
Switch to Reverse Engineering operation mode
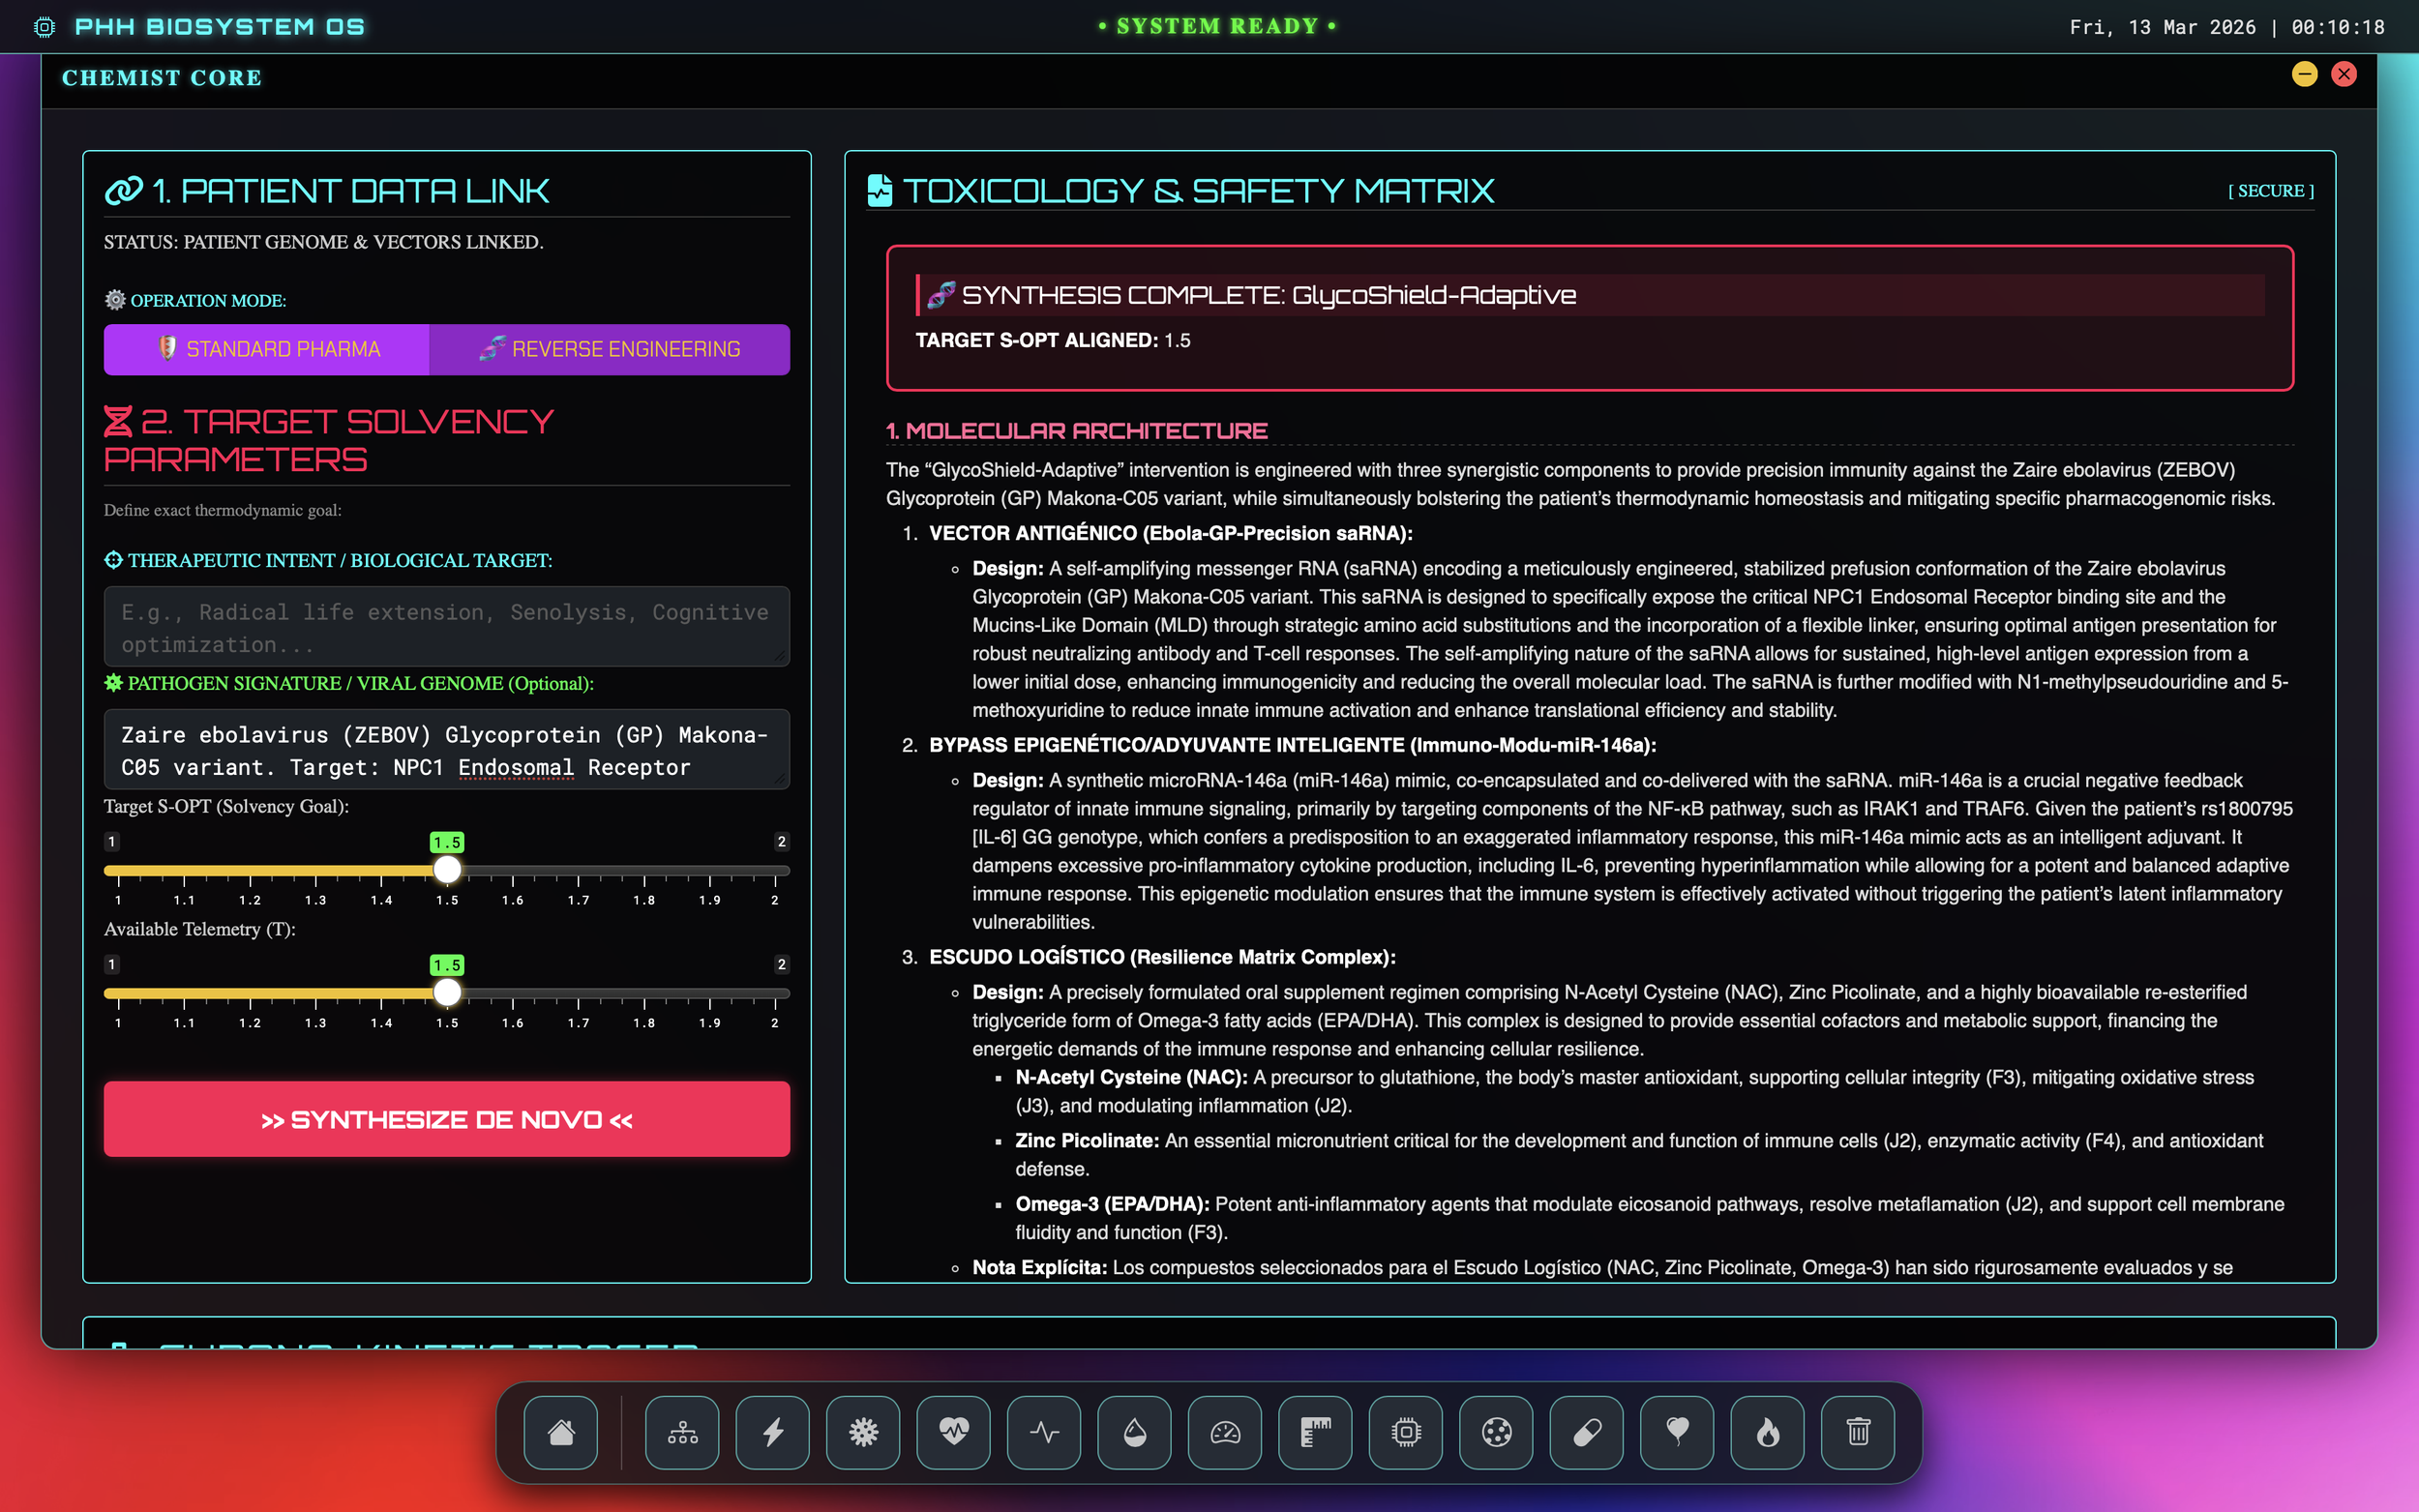coord(610,349)
